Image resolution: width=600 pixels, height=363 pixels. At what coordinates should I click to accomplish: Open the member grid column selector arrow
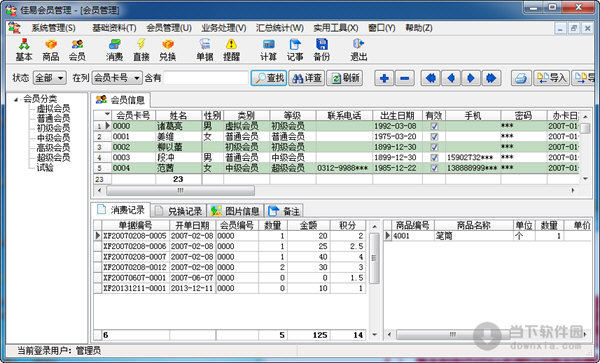click(x=107, y=114)
